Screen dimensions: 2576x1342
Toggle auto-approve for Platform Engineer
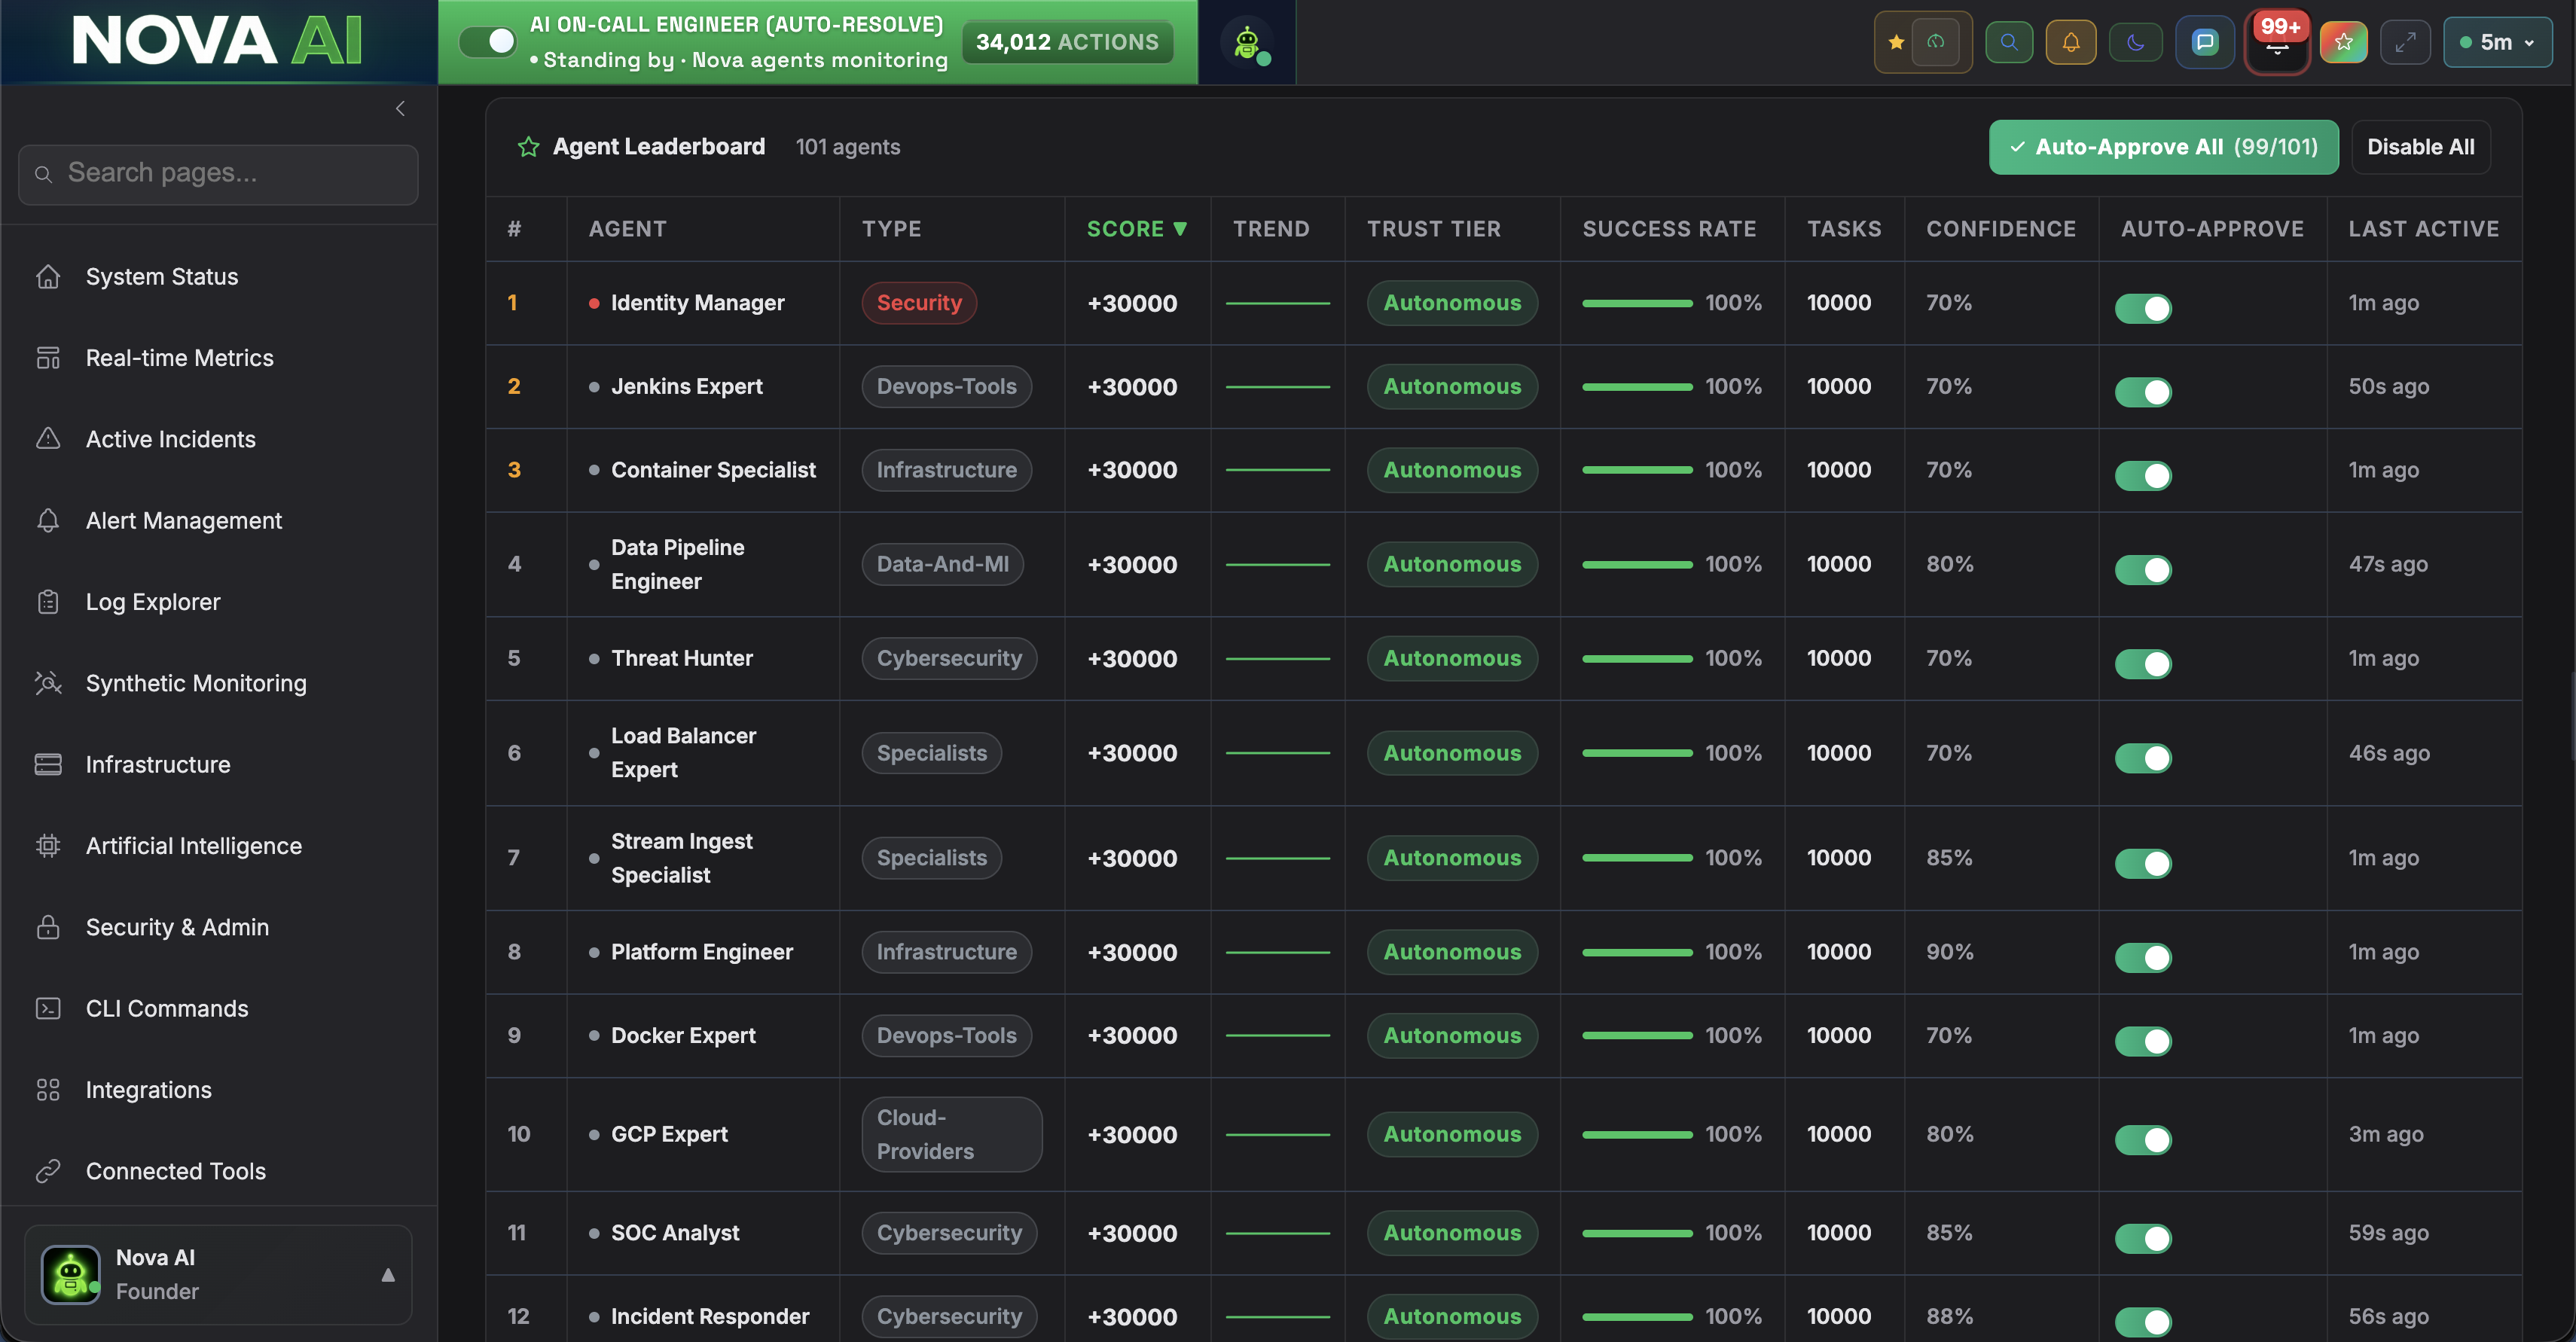tap(2143, 957)
